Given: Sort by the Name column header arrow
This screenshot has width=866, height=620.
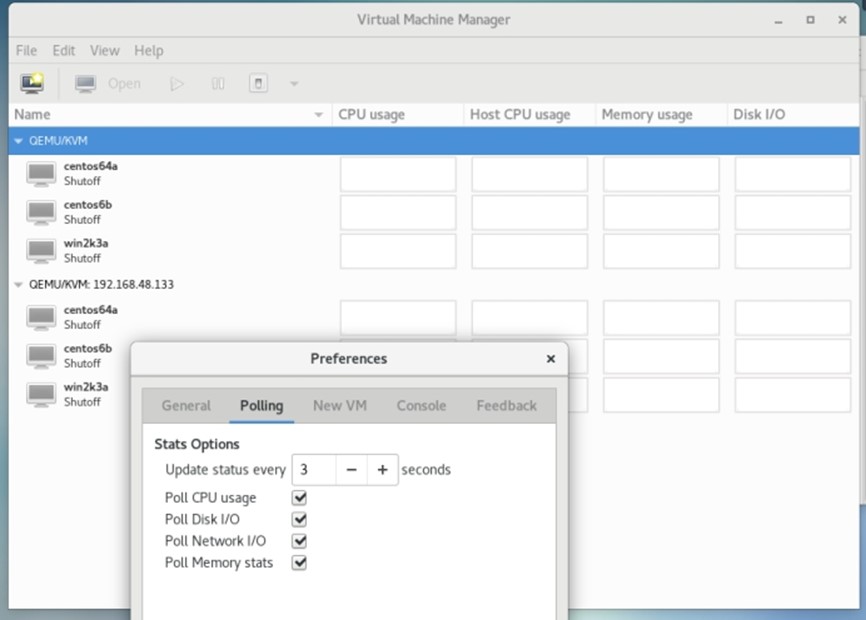Looking at the screenshot, I should (319, 115).
